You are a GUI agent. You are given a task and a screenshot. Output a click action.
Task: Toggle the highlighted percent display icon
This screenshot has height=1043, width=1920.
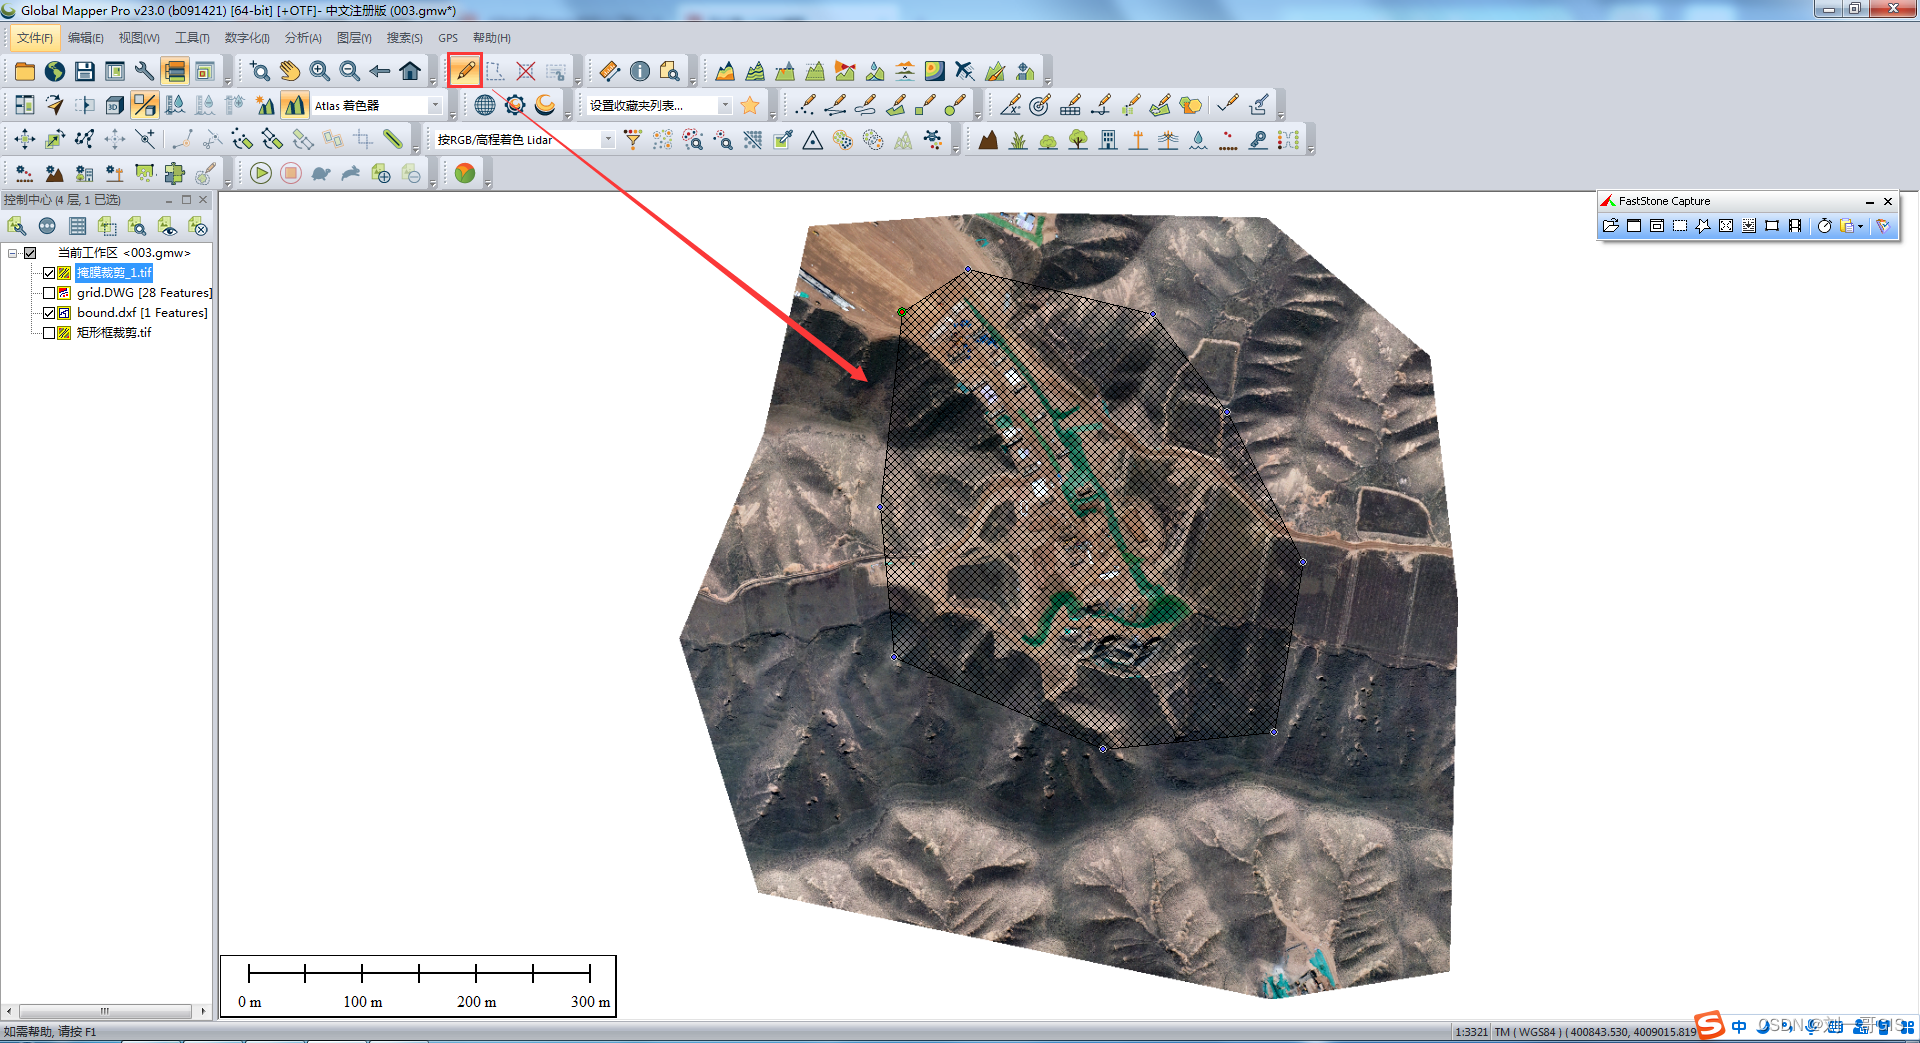tap(145, 105)
